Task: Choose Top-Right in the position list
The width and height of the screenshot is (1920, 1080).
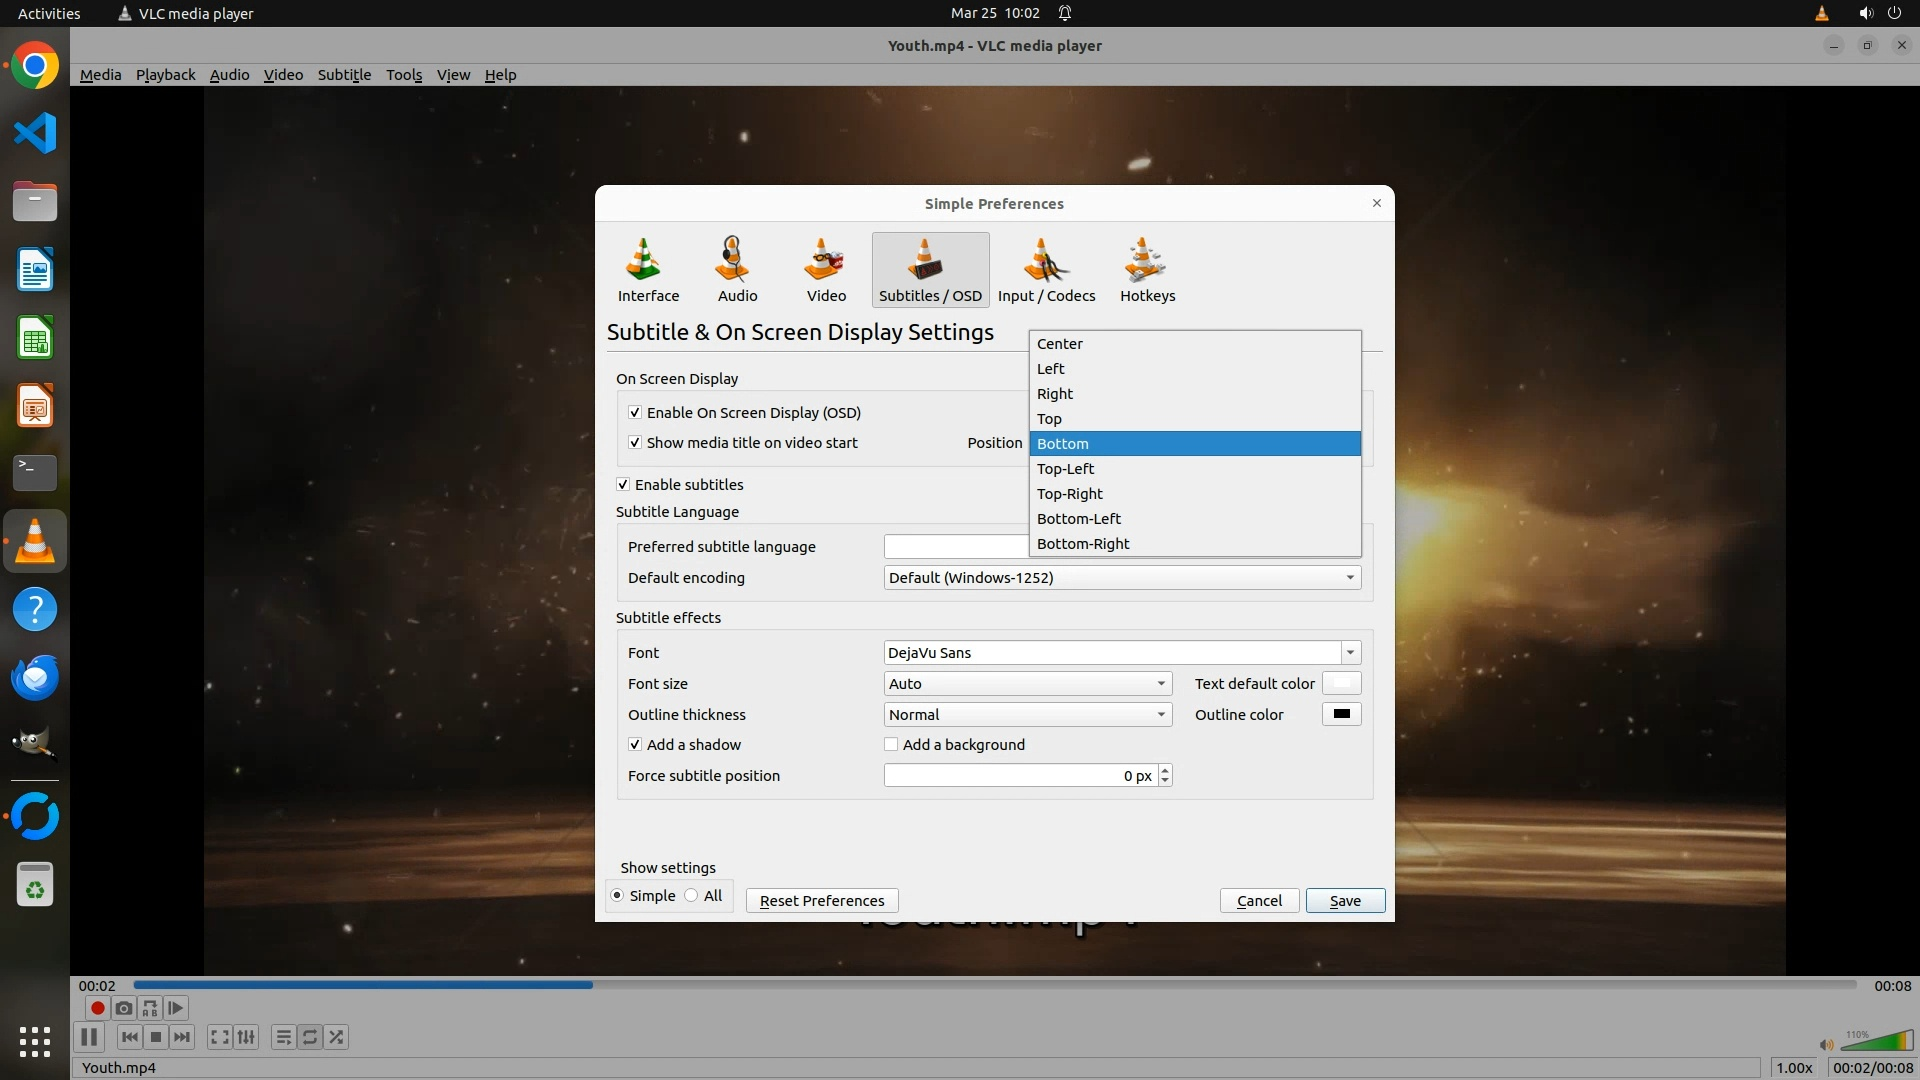Action: [x=1069, y=493]
